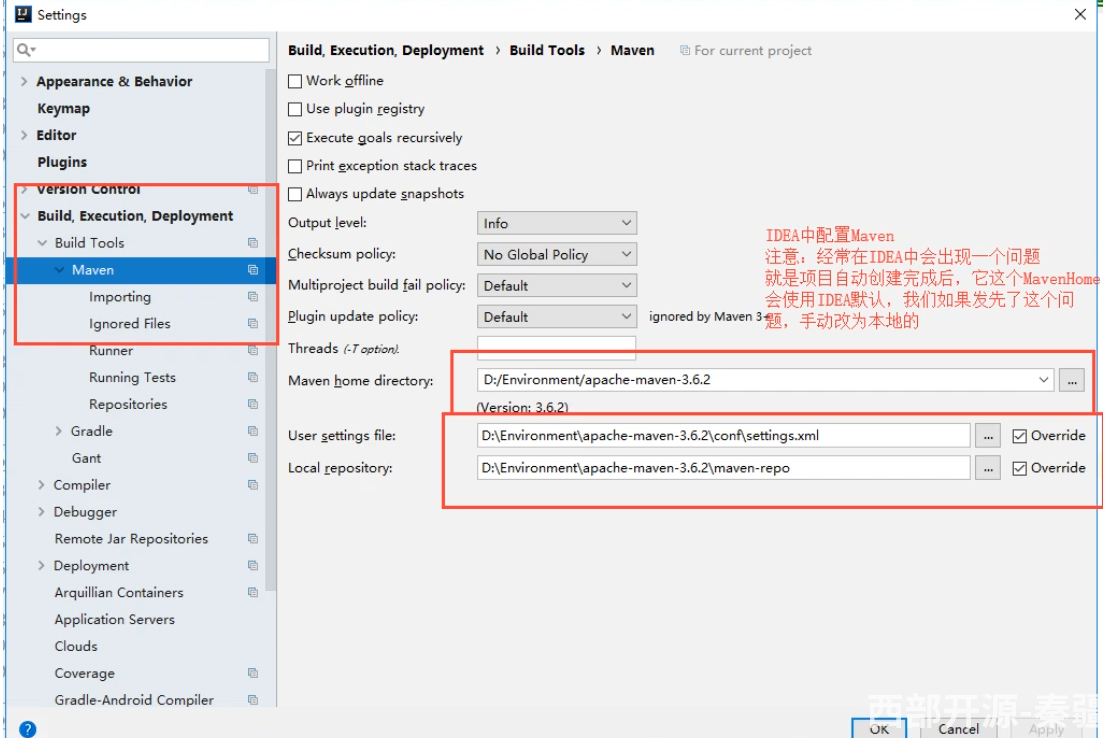The height and width of the screenshot is (738, 1106).
Task: Click the help question mark icon
Action: 28,729
